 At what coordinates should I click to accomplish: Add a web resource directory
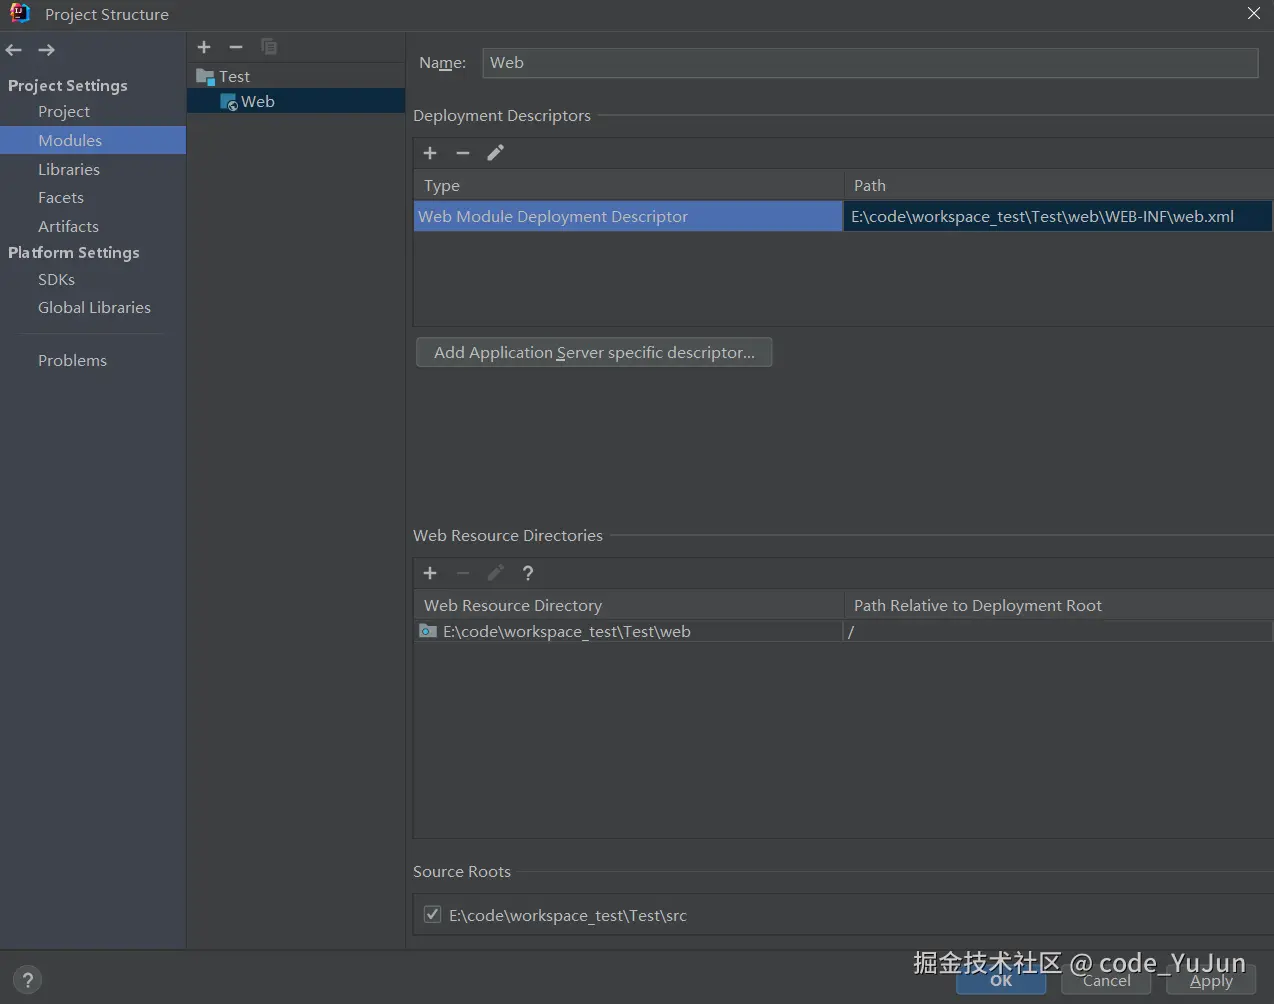coord(430,573)
